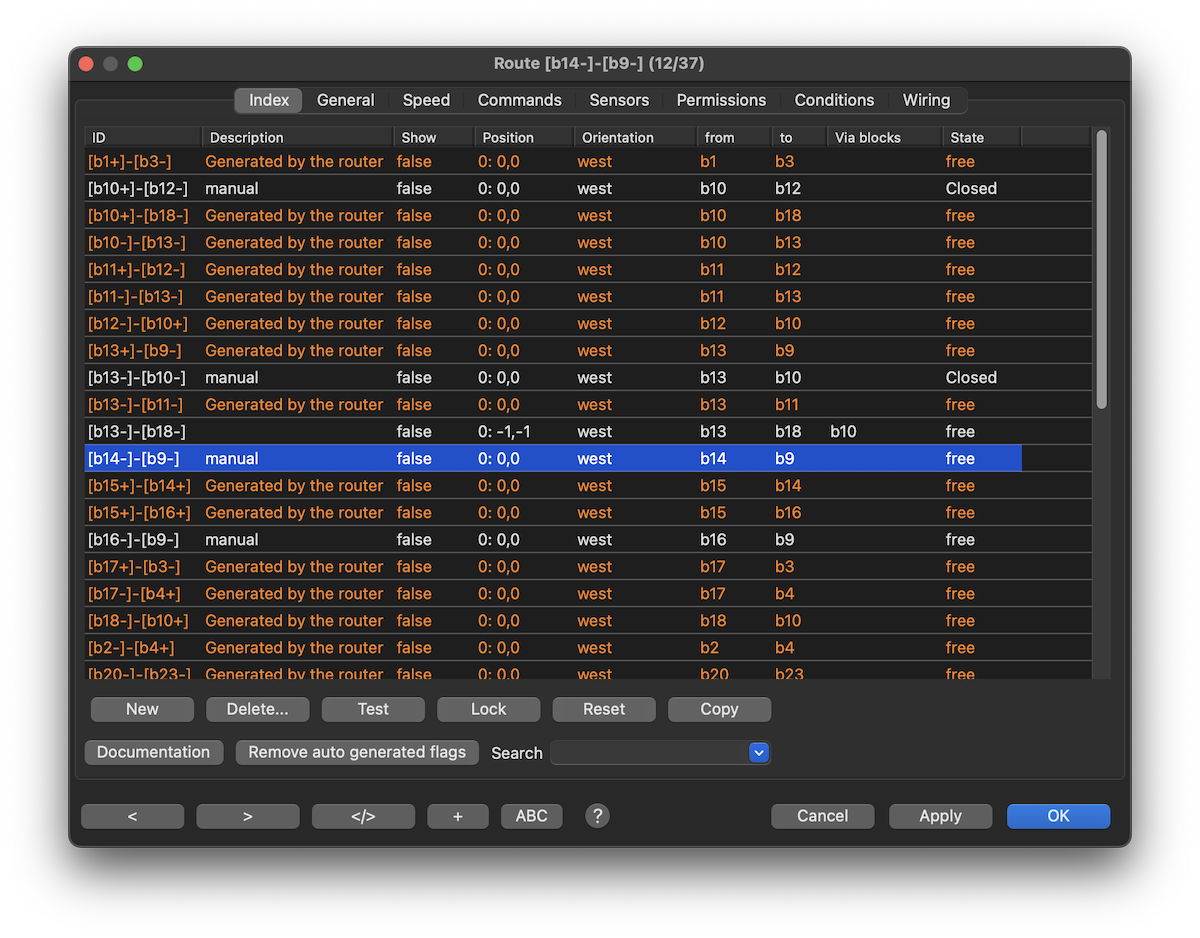Screen dimensions: 1200x938
Task: Click Remove auto generated flags button
Action: click(x=357, y=752)
